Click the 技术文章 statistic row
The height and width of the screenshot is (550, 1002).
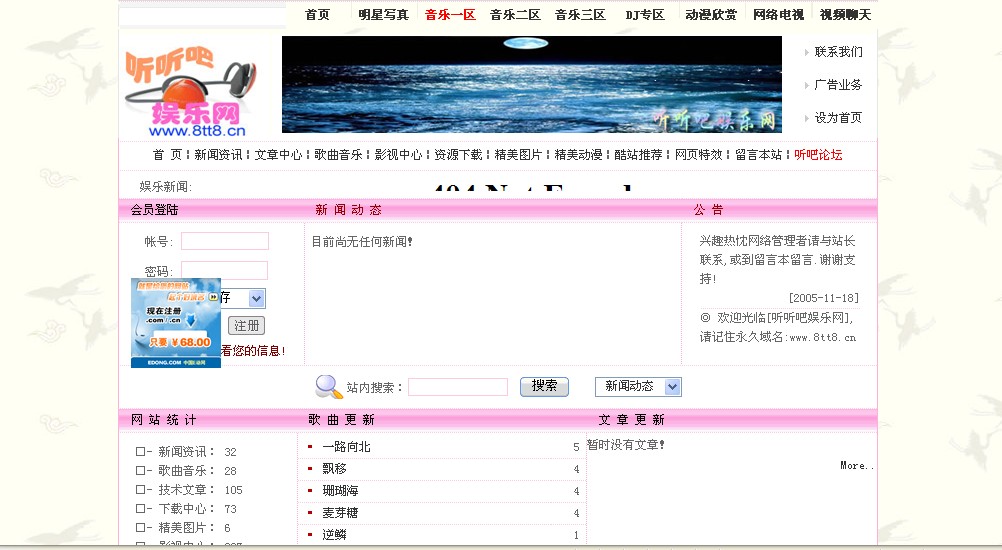(x=189, y=490)
